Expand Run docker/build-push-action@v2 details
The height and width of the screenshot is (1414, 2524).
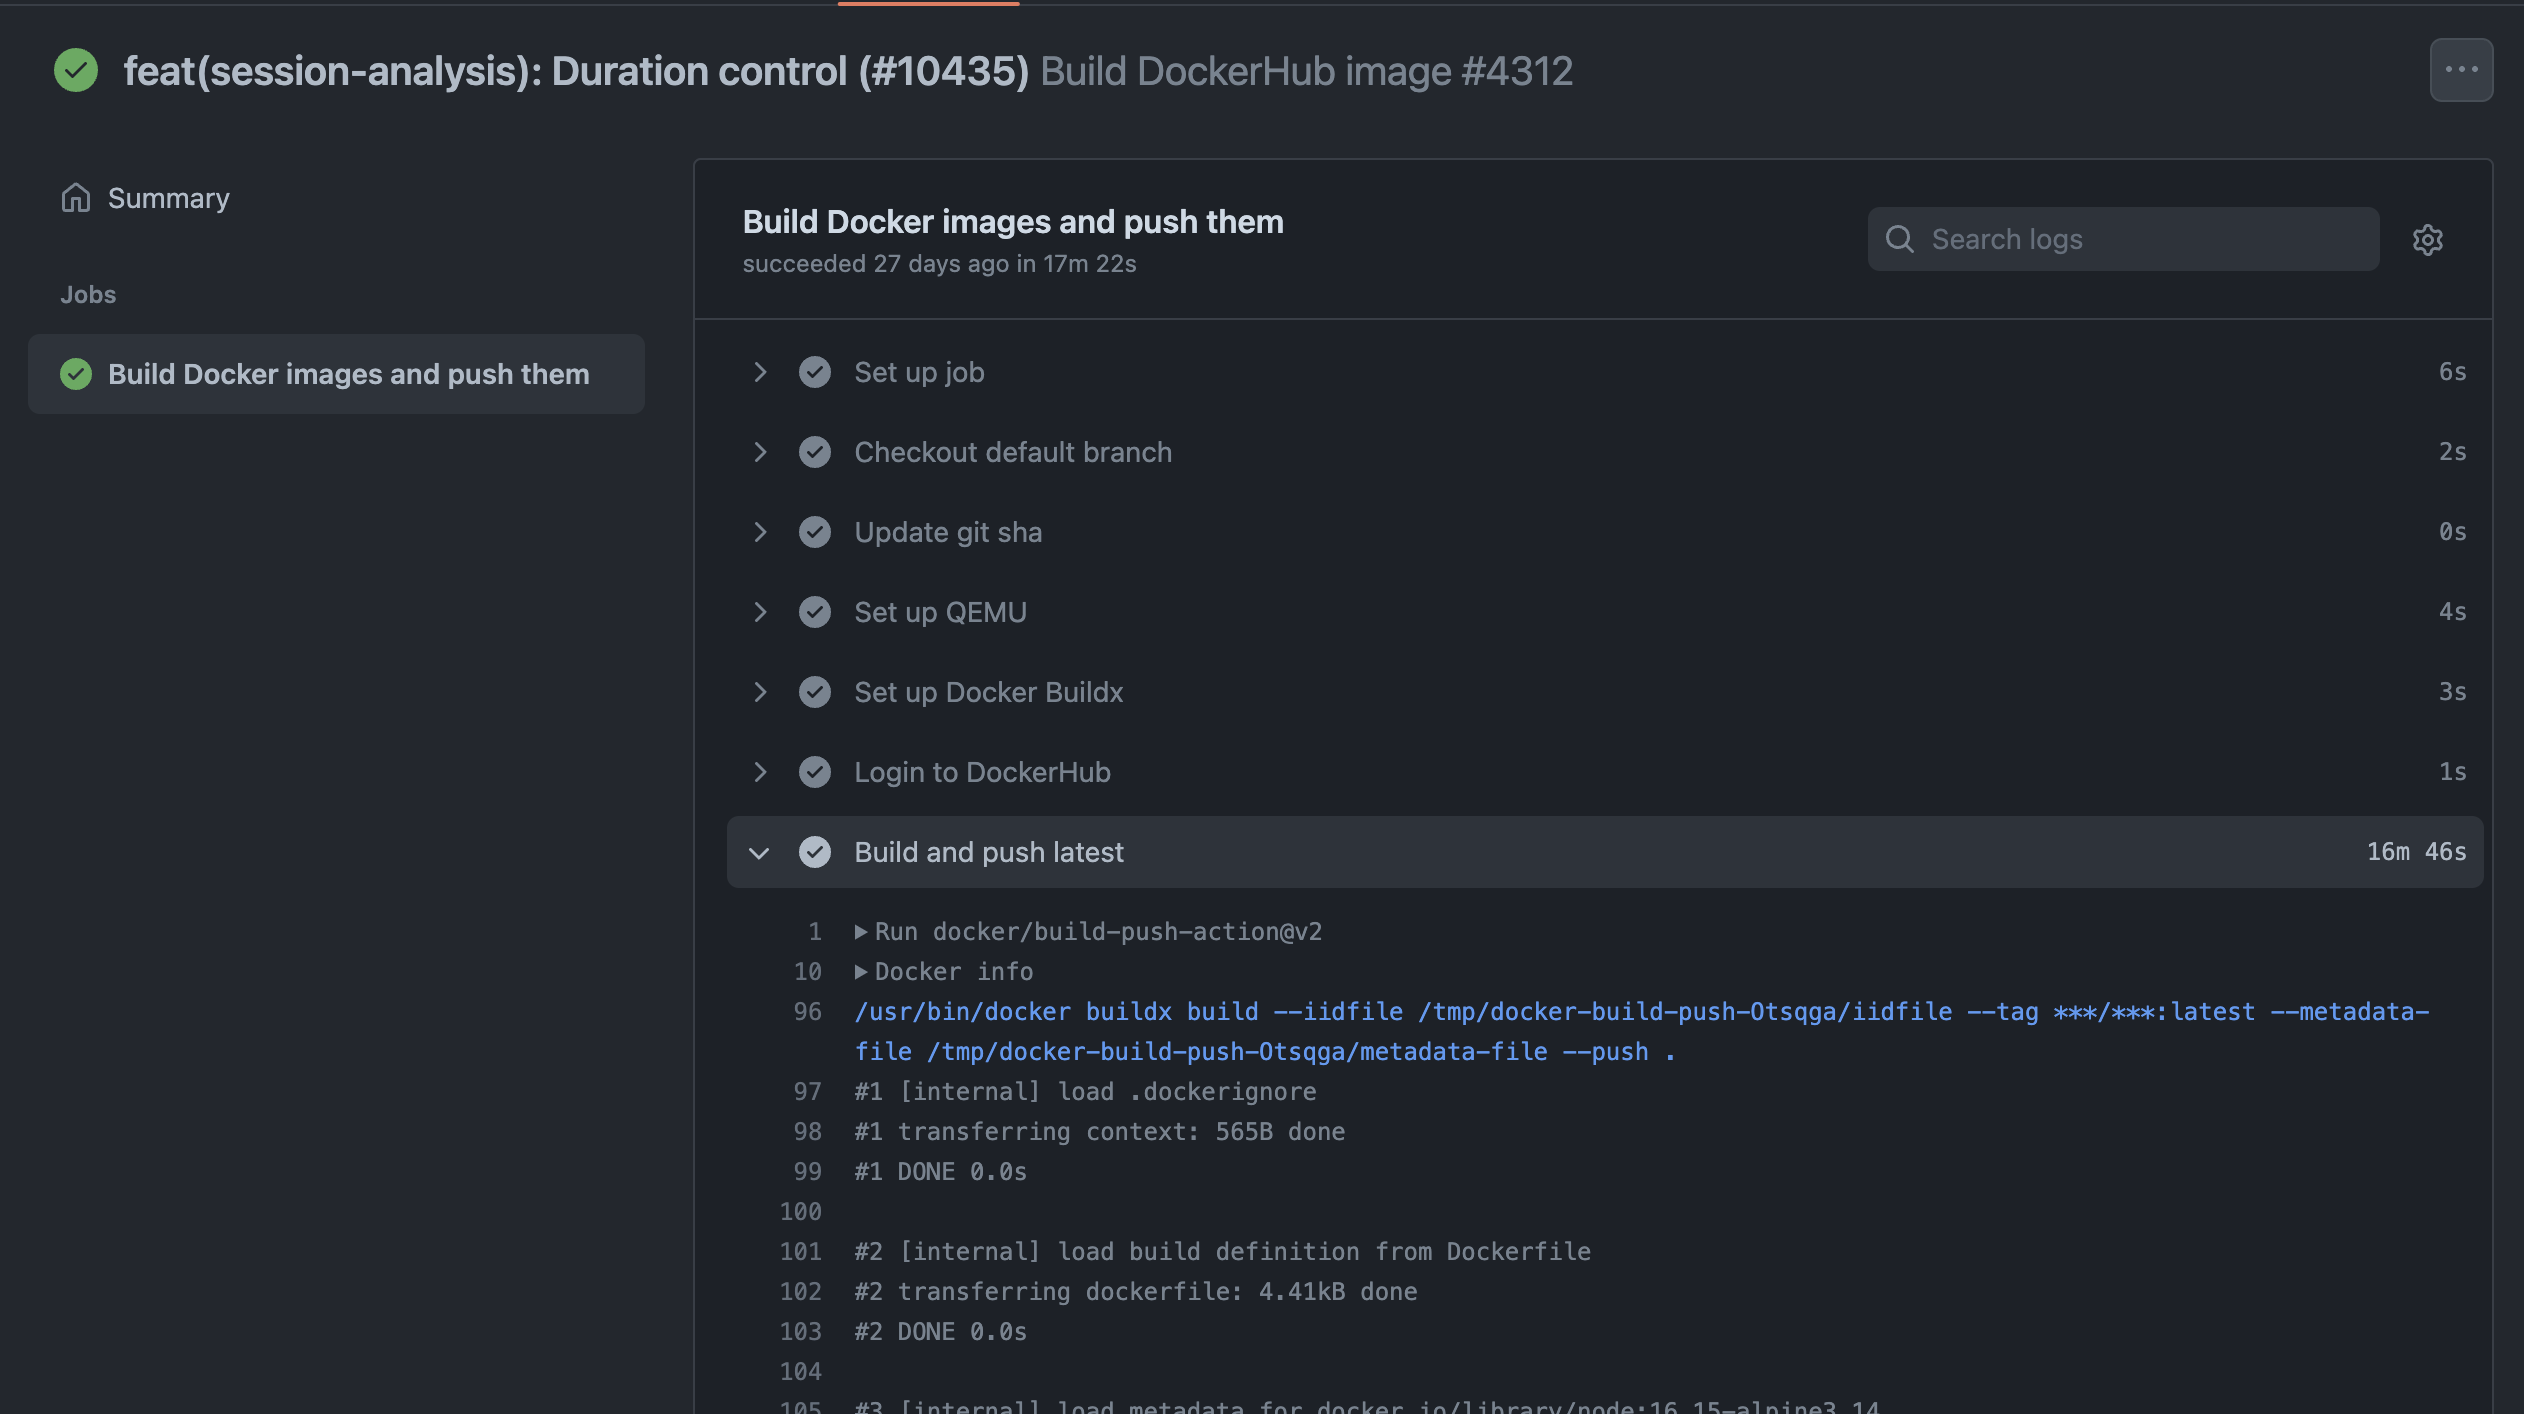click(861, 930)
